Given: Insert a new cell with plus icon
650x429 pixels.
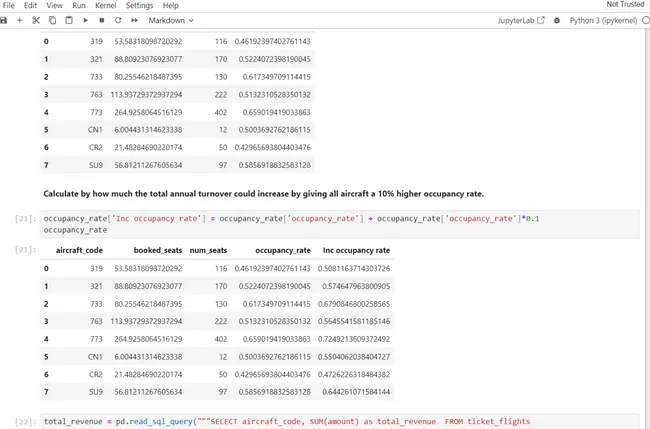Looking at the screenshot, I should pos(20,20).
